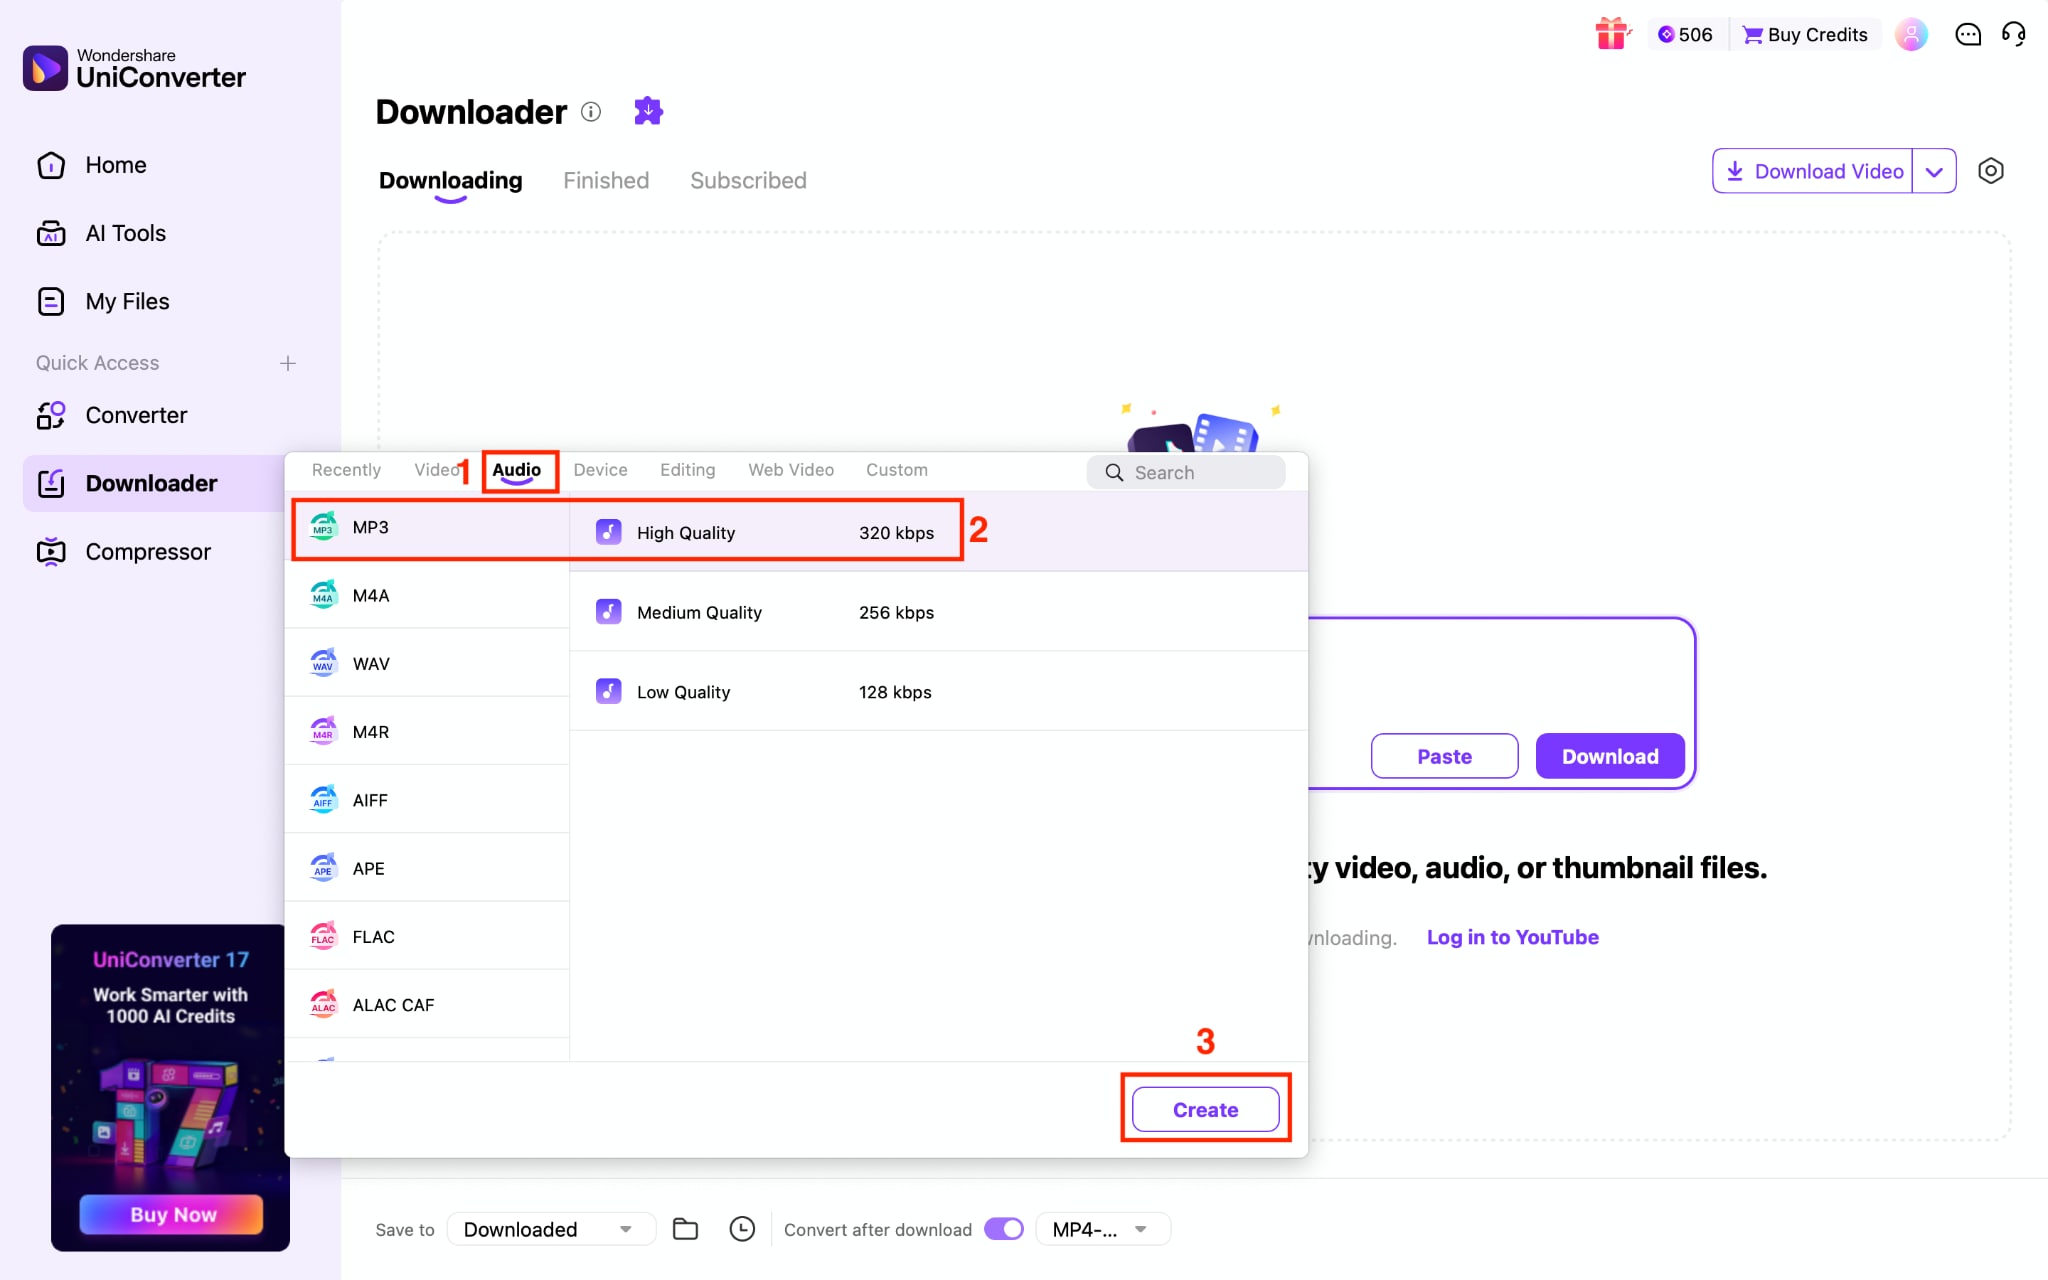Image resolution: width=2048 pixels, height=1280 pixels.
Task: Click the Download Video button
Action: click(1814, 171)
